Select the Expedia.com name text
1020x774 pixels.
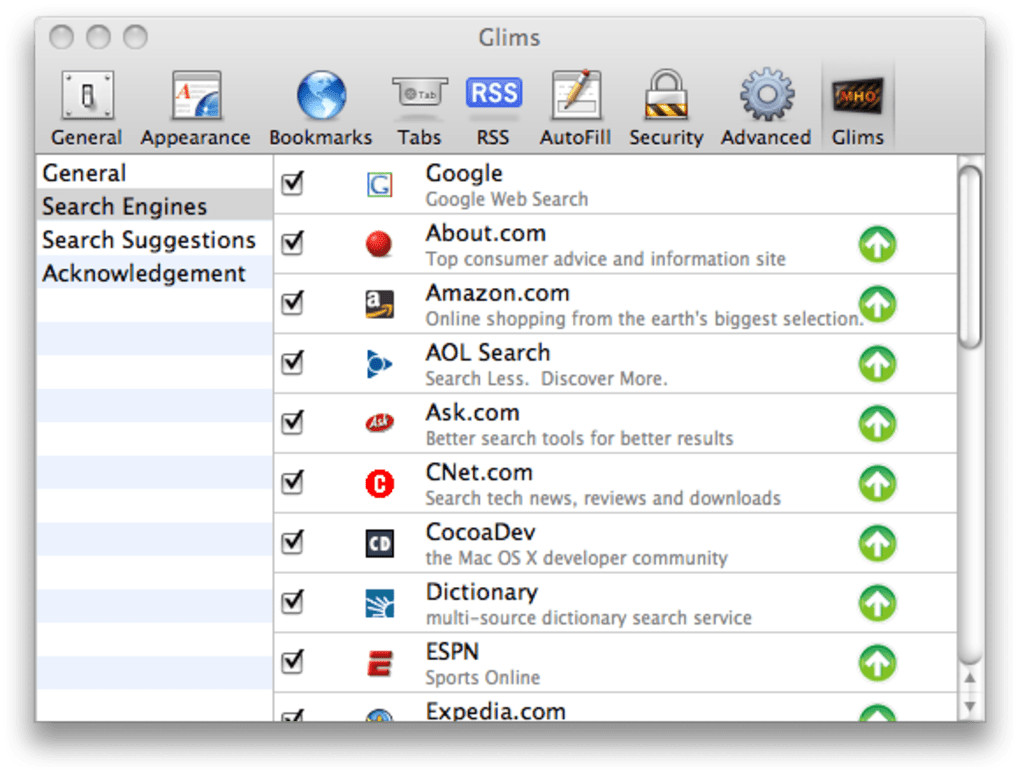click(496, 711)
